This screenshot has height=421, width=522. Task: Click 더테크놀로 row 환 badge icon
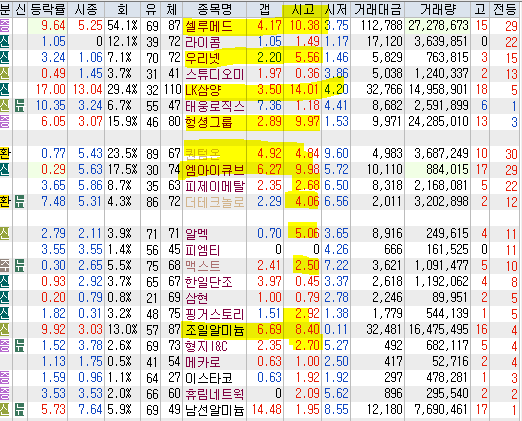tap(5, 202)
